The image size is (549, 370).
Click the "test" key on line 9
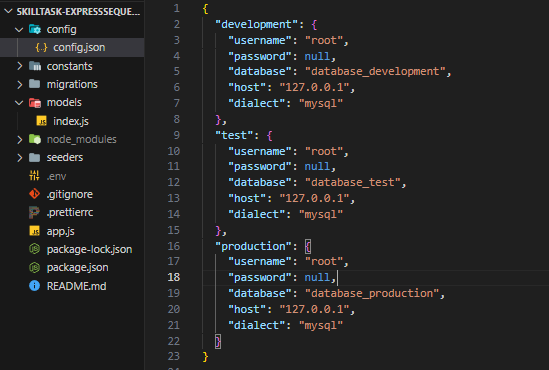234,135
